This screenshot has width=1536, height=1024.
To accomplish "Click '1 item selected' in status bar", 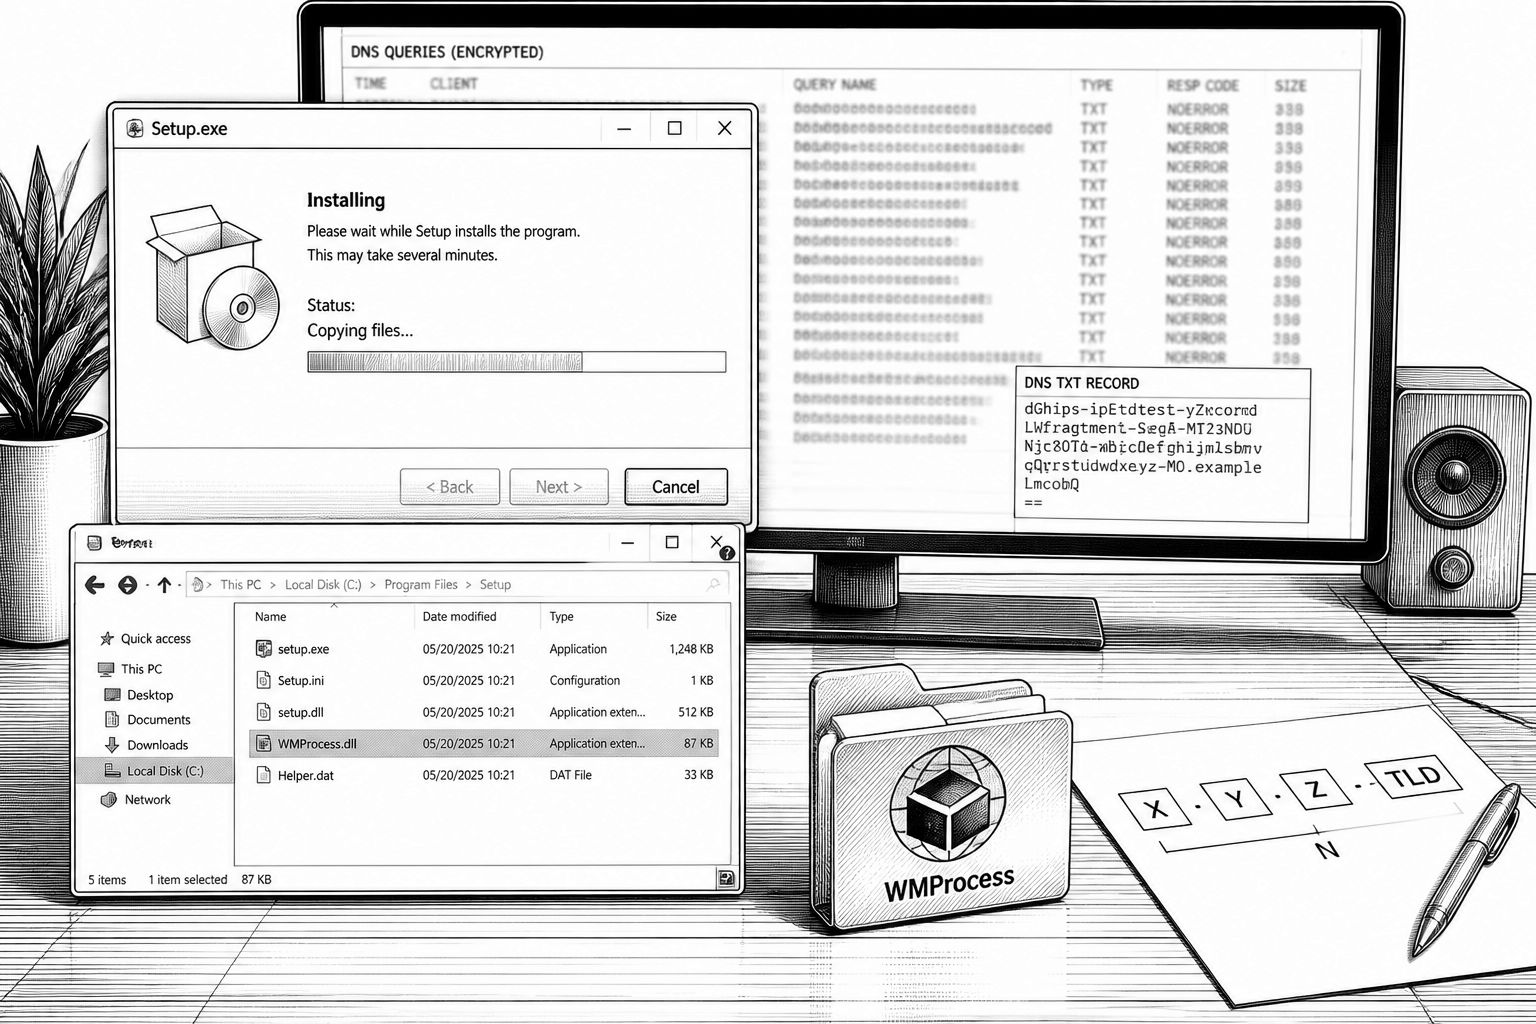I will (188, 880).
